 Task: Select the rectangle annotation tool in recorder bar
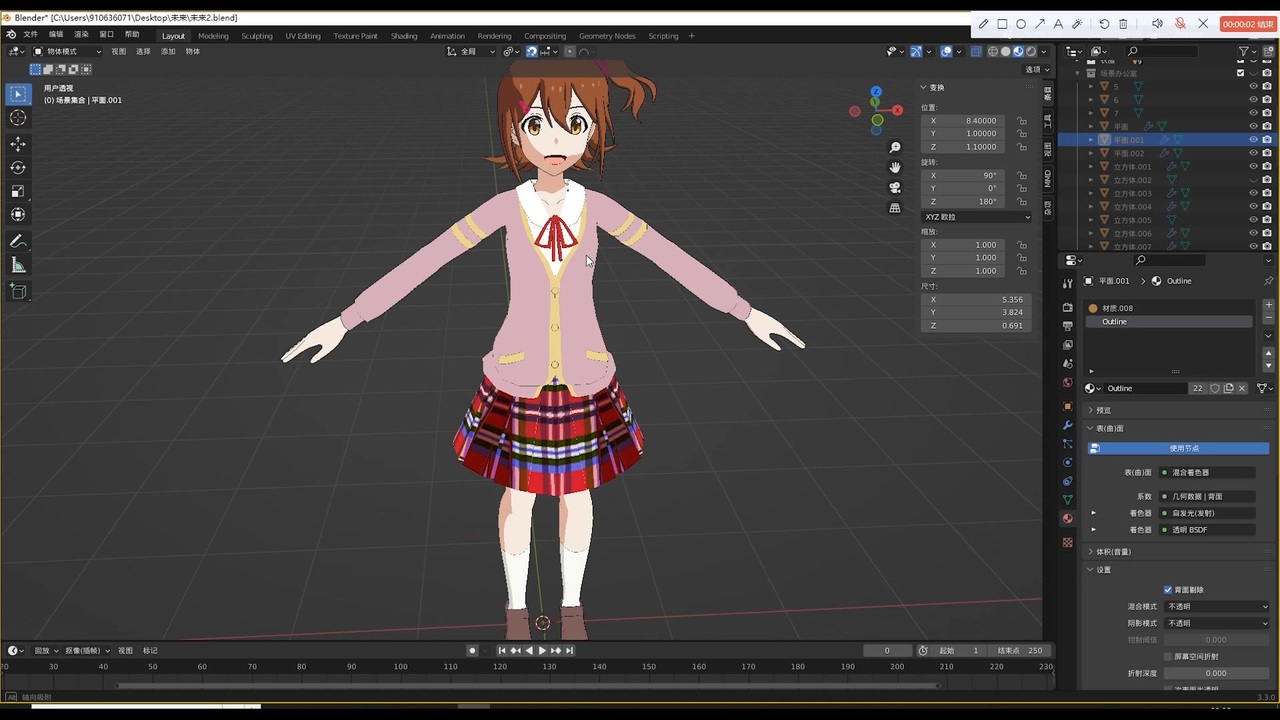click(x=1002, y=24)
